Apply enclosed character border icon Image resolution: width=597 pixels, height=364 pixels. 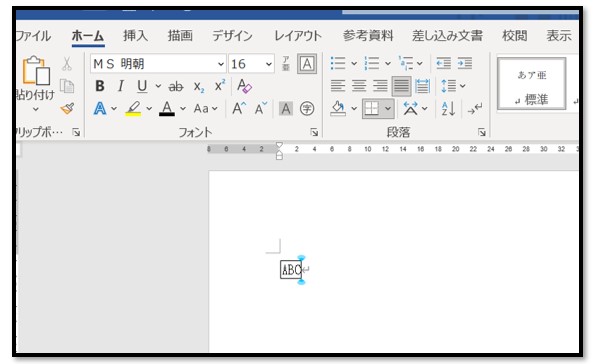[307, 64]
